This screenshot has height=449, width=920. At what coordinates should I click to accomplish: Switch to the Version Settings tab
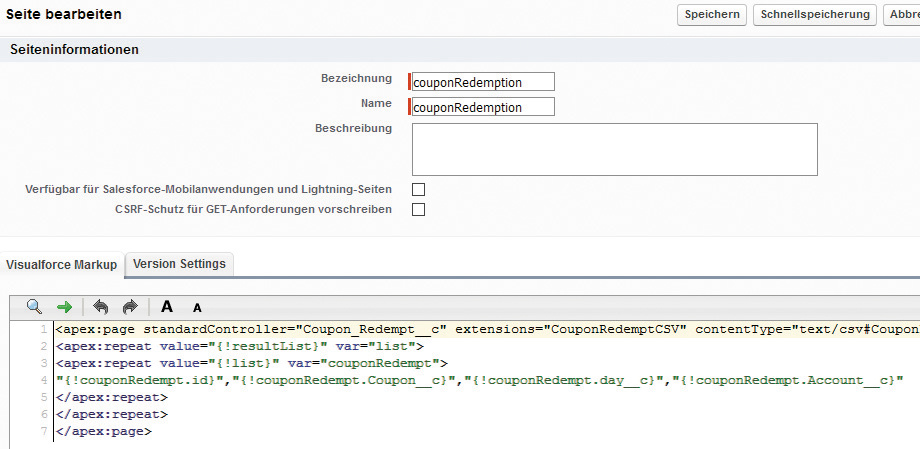[179, 264]
